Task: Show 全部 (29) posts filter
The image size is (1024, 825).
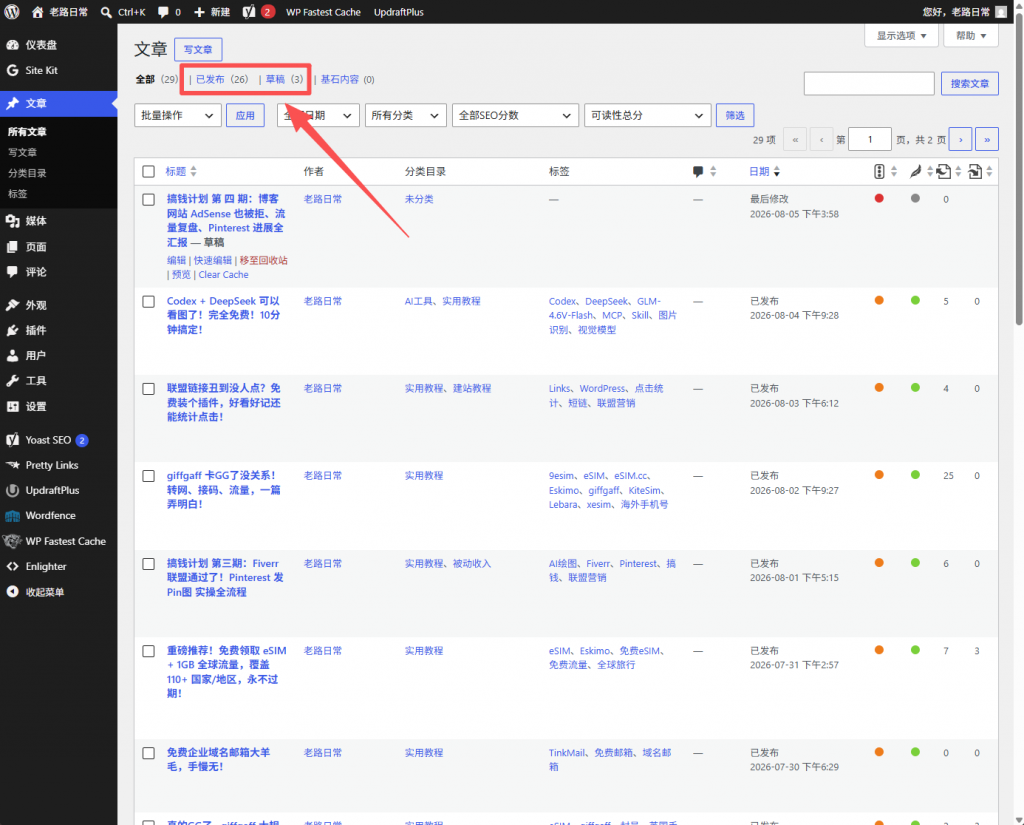Action: (x=157, y=80)
